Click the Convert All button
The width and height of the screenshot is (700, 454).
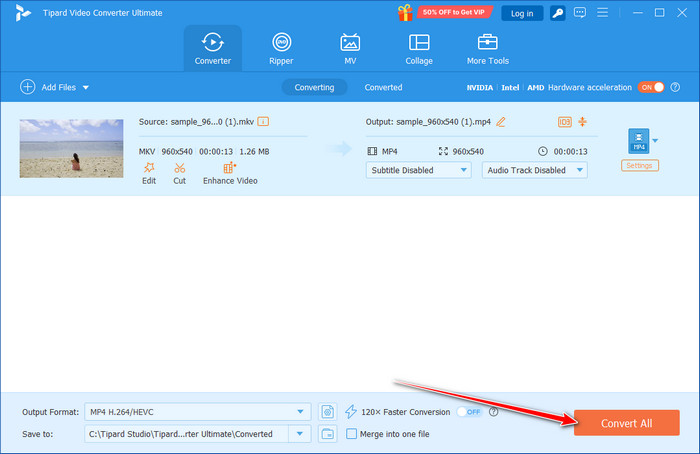(x=626, y=423)
